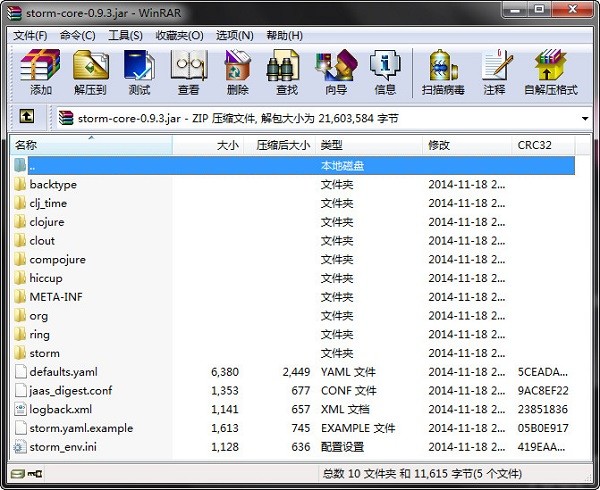Open the 帮助(H) menu
600x490 pixels.
point(285,36)
